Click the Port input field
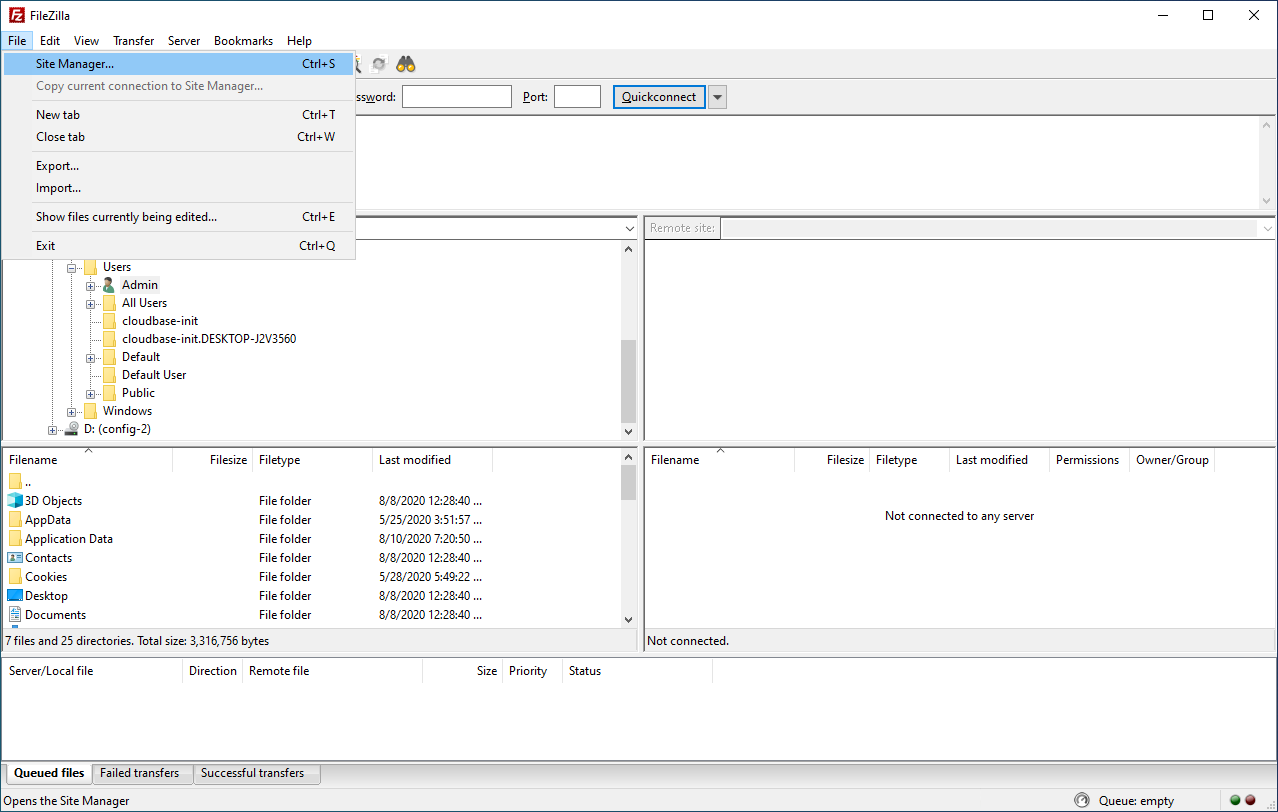This screenshot has height=812, width=1278. point(577,97)
